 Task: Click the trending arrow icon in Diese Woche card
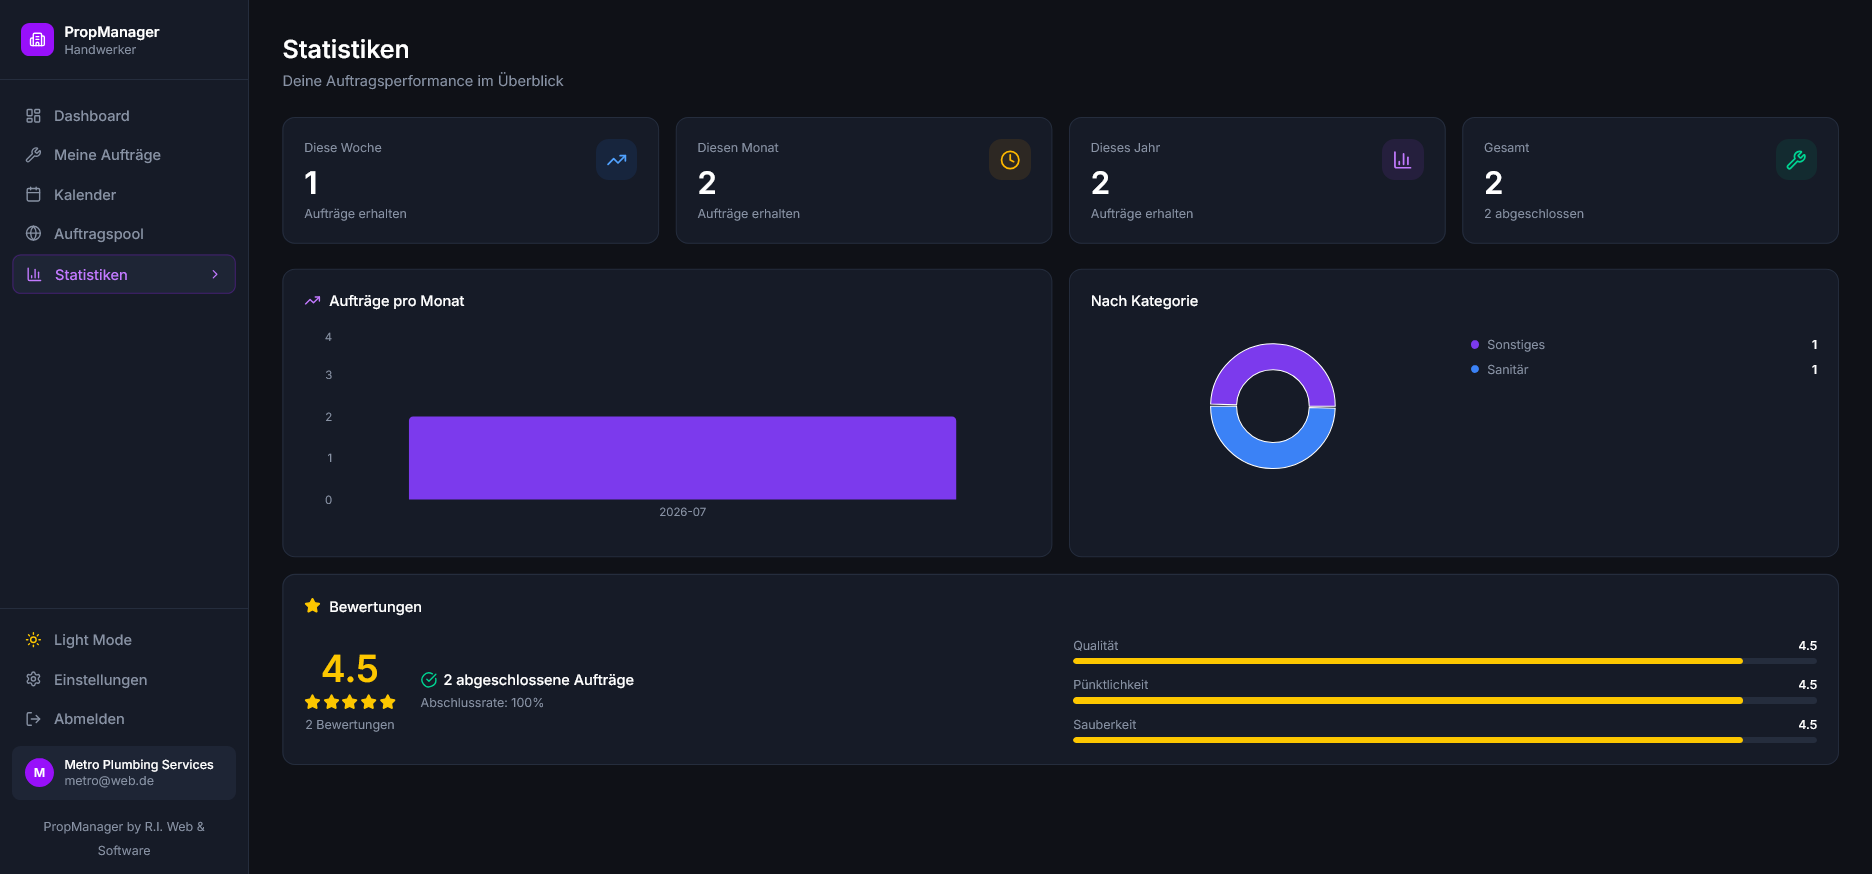[616, 160]
